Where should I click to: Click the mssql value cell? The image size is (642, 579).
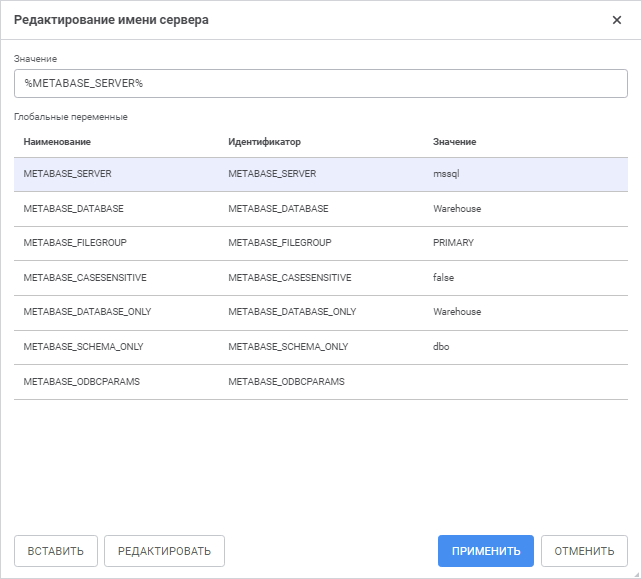(x=446, y=174)
